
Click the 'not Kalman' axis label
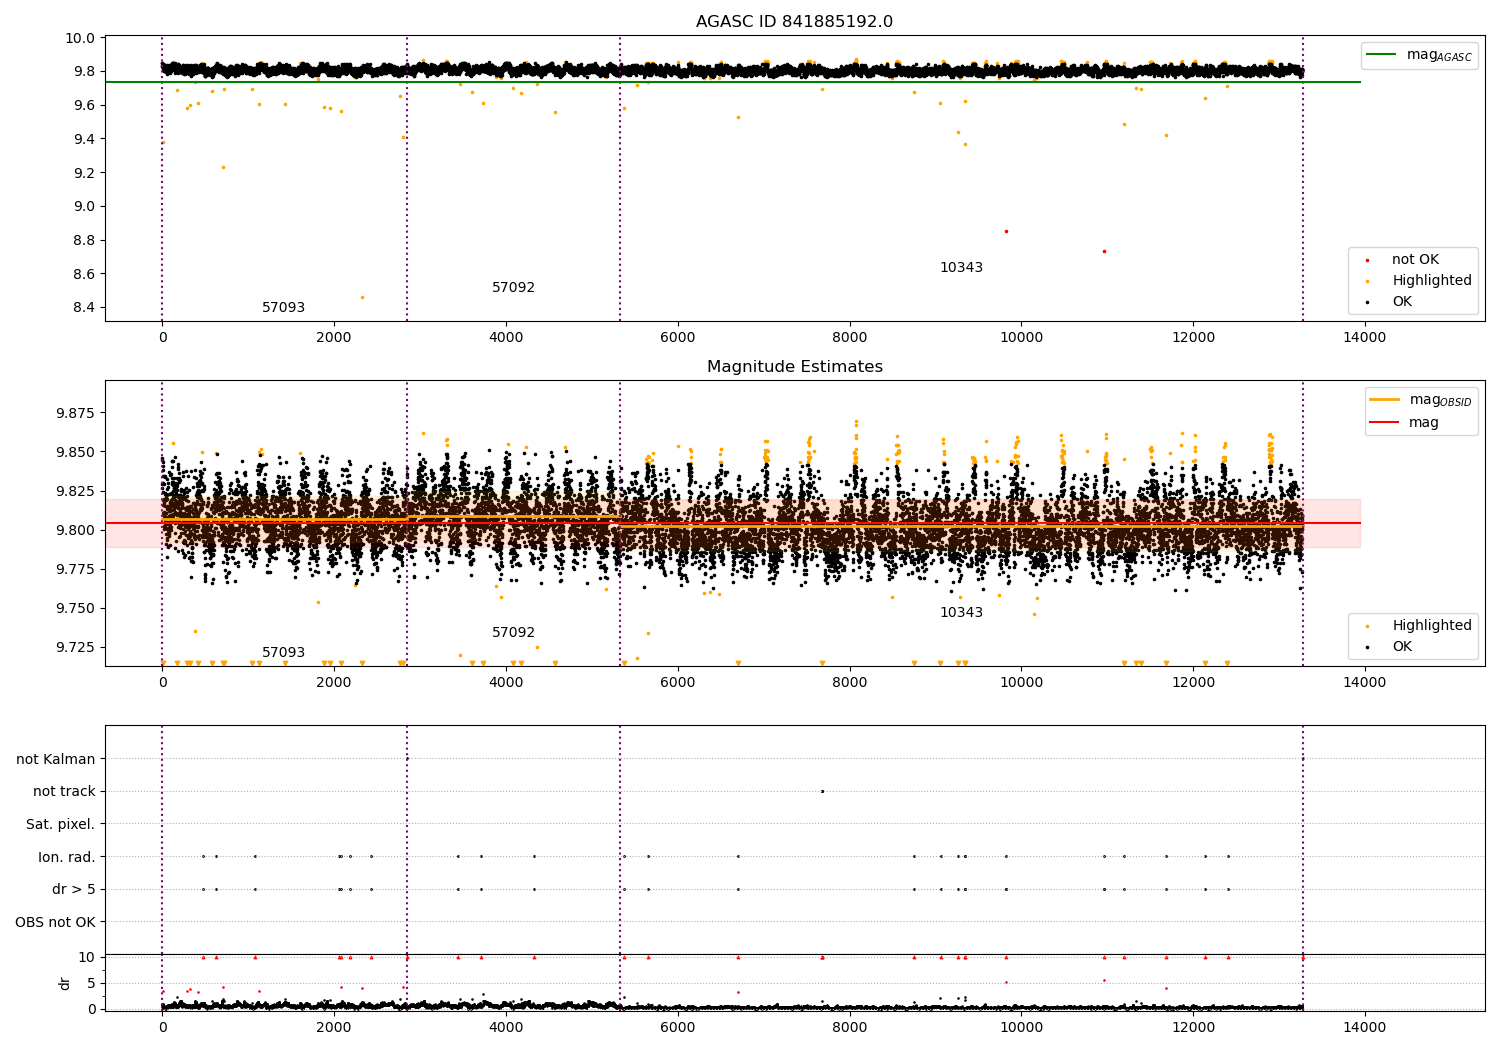56,759
